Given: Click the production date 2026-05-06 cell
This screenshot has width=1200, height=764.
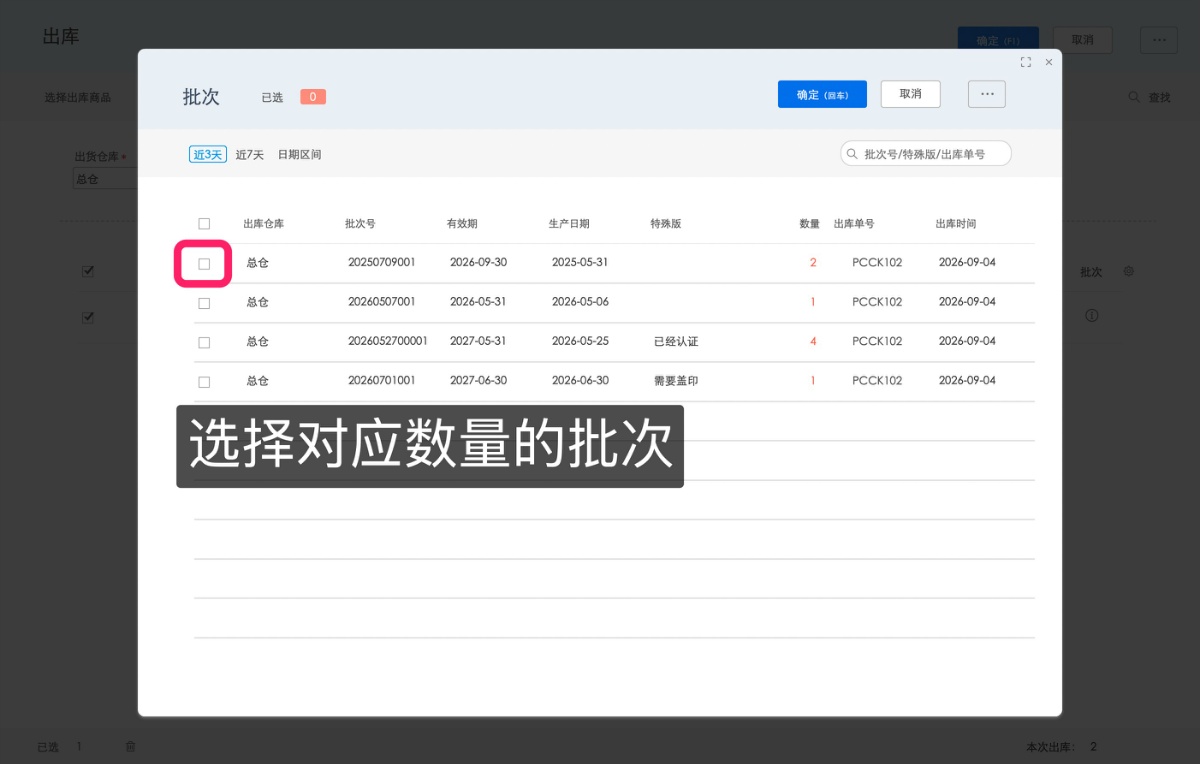Looking at the screenshot, I should click(x=580, y=301).
